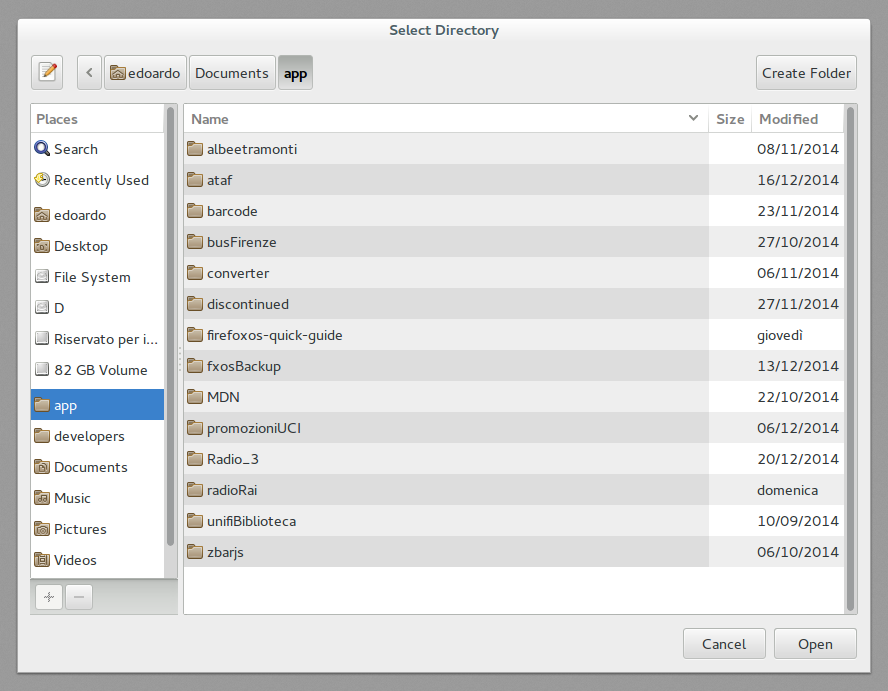
Task: Click the back arrow in path bar
Action: click(x=90, y=72)
